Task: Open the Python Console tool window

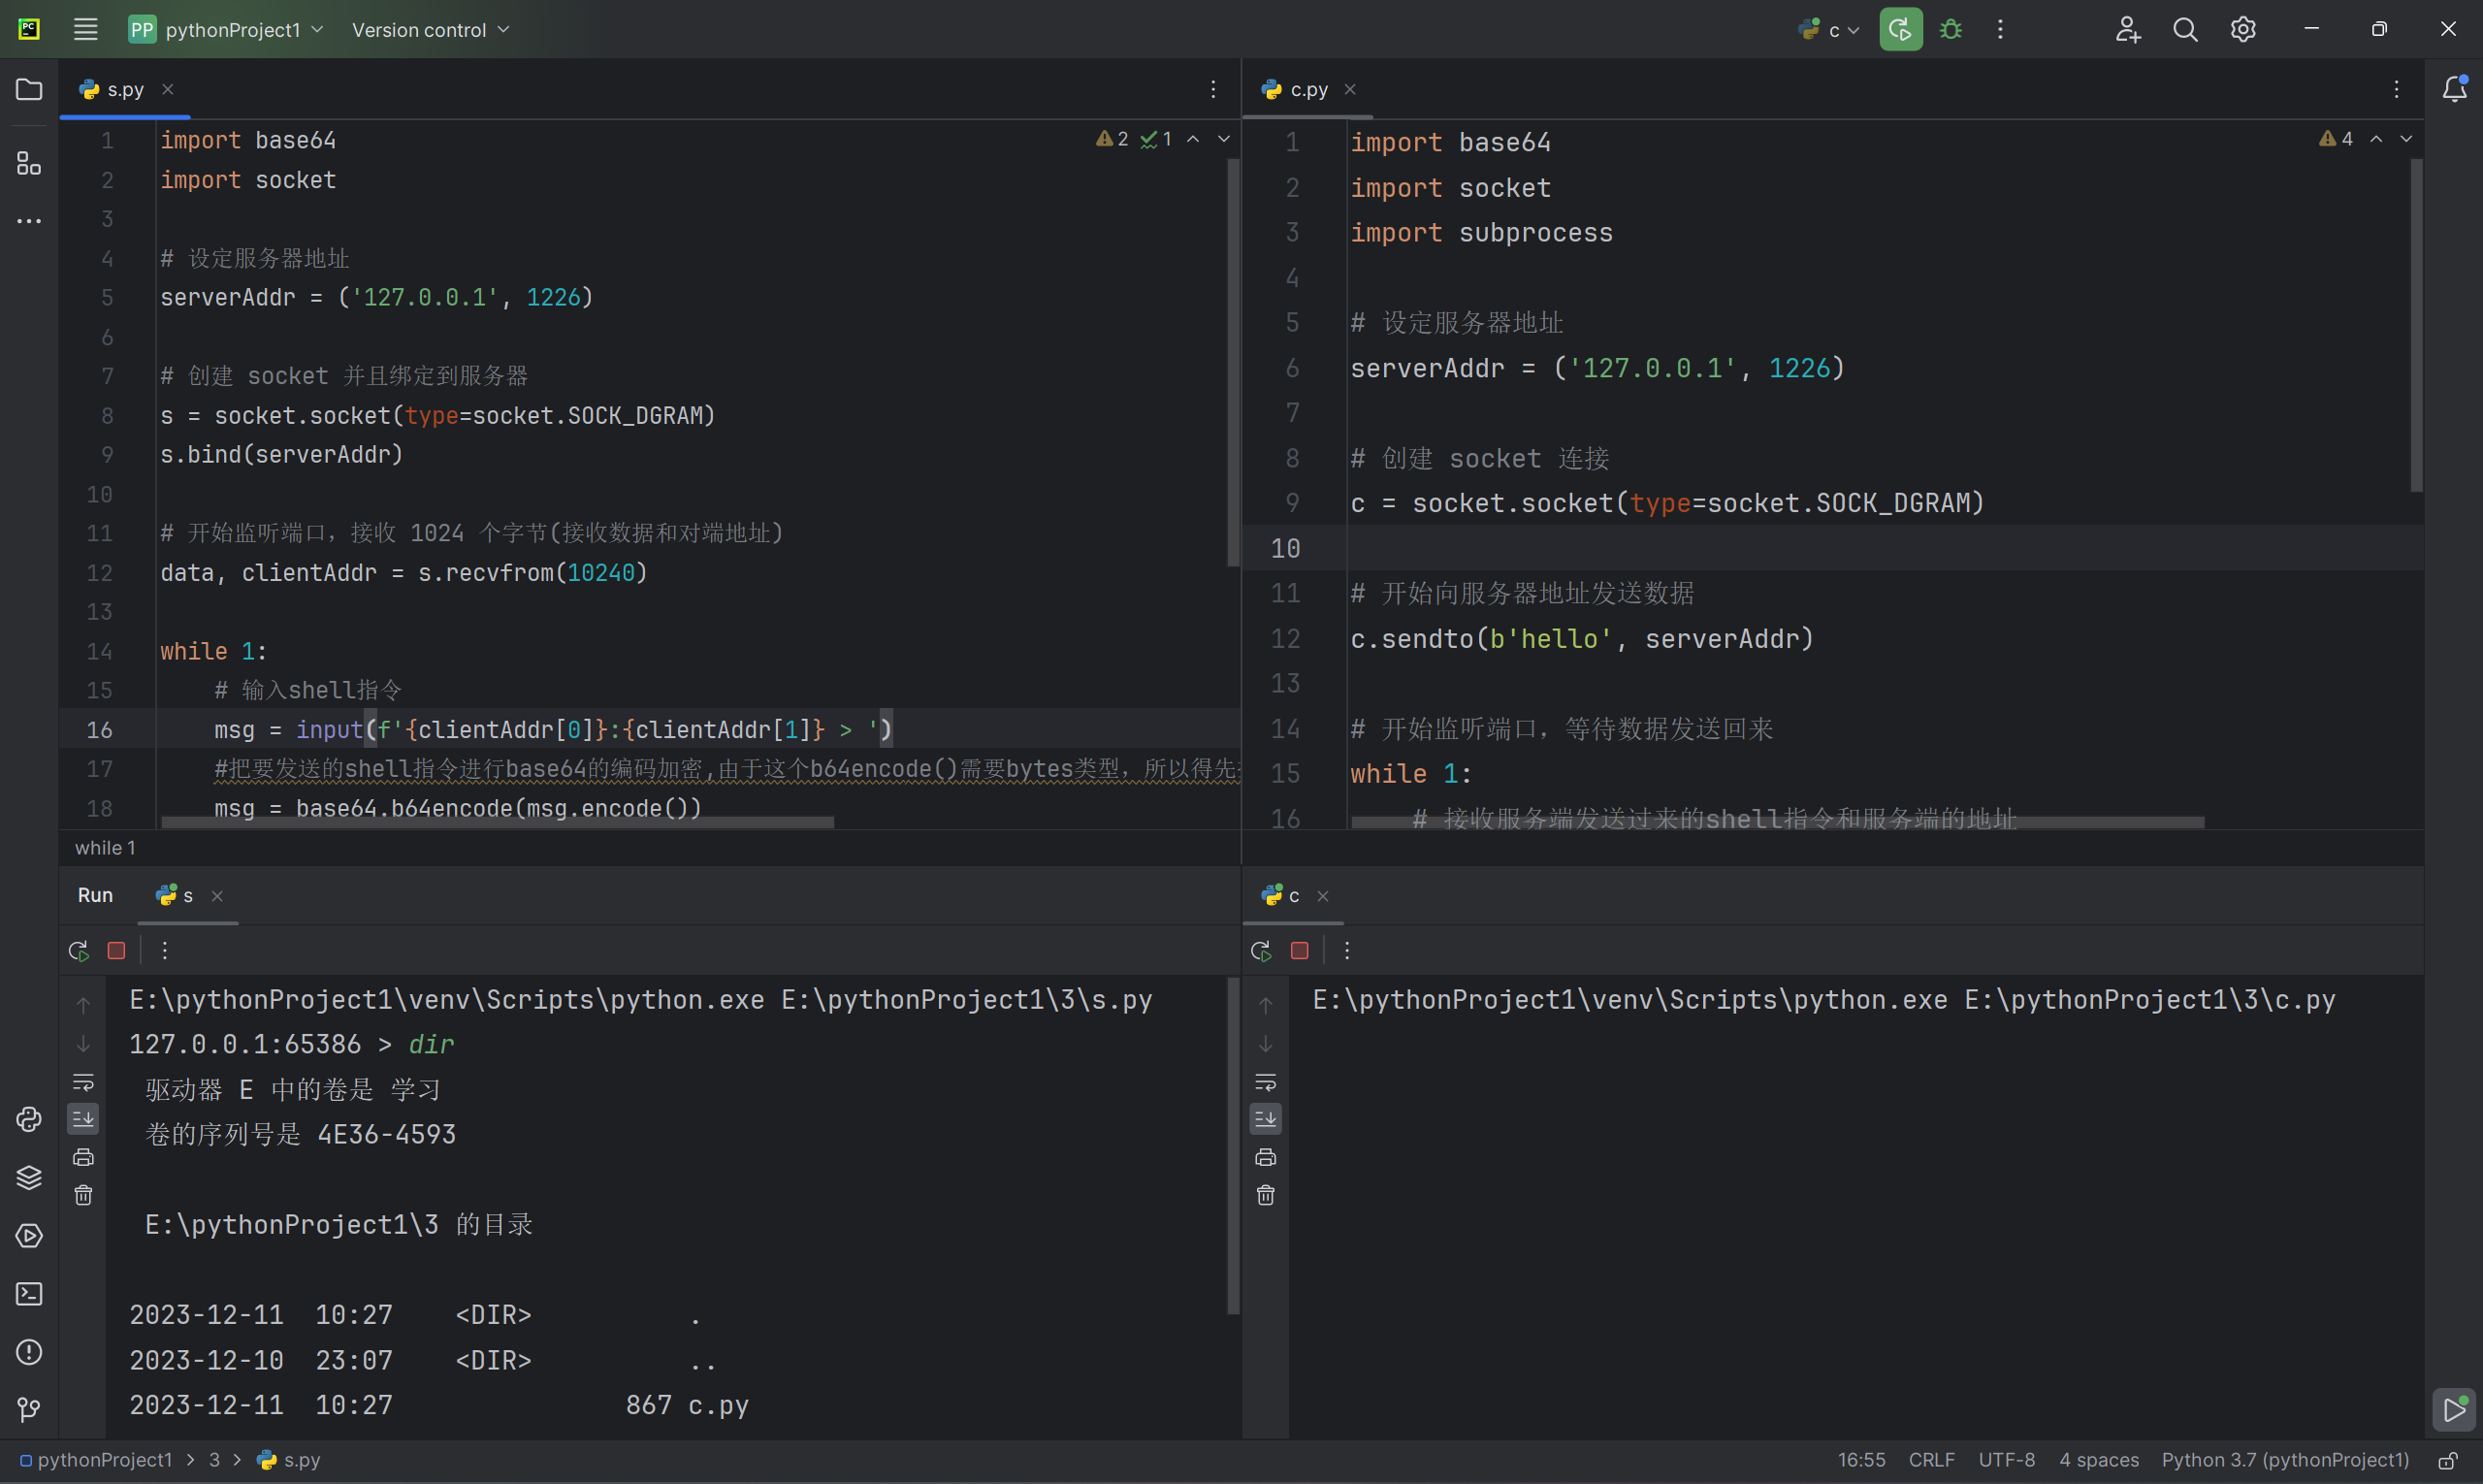Action: click(29, 1119)
